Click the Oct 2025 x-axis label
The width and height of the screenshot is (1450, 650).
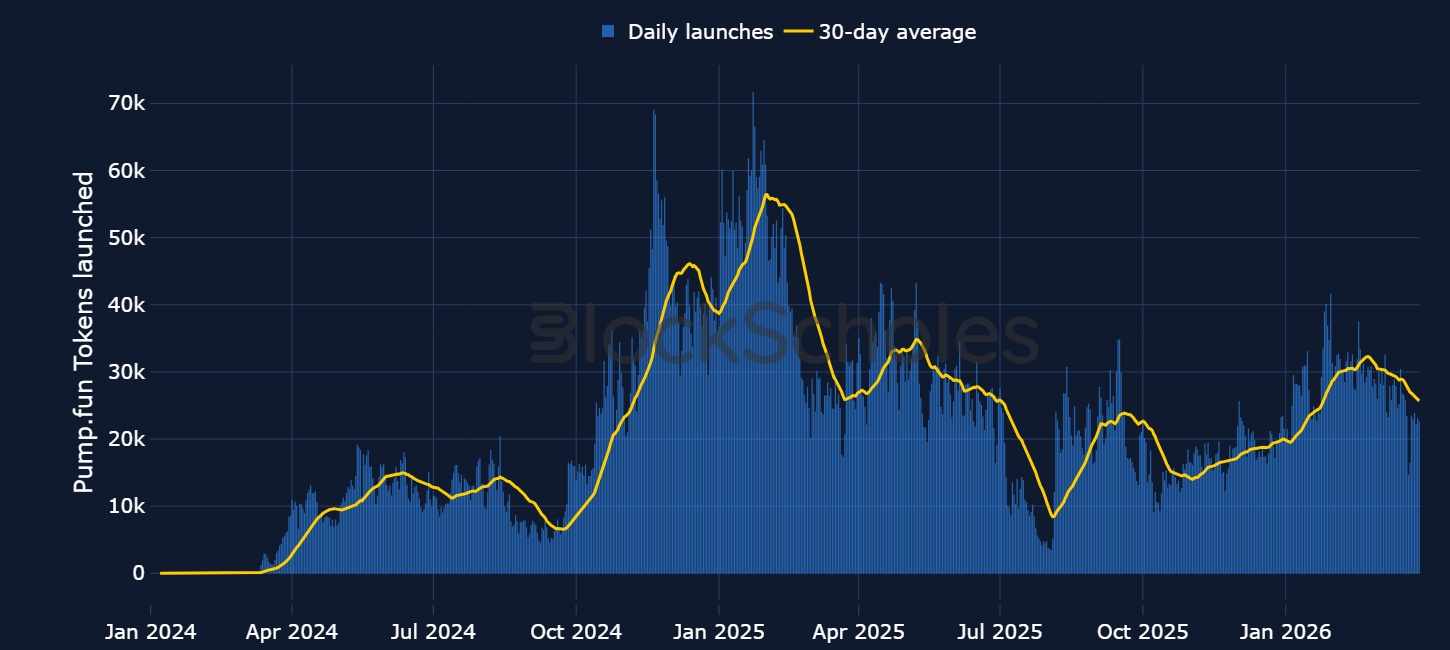pos(1143,632)
